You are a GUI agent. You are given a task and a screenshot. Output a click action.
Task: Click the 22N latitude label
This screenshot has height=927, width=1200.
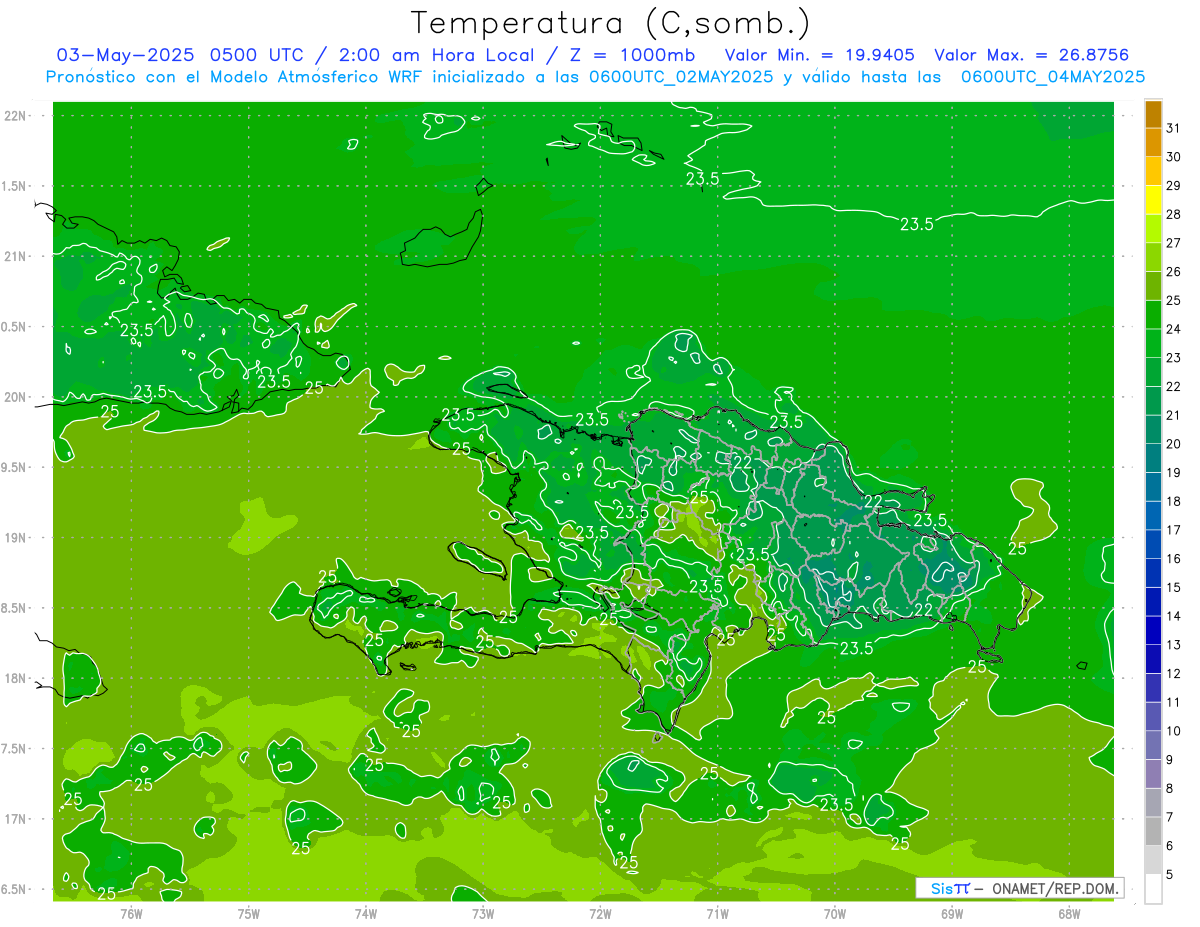tap(16, 116)
